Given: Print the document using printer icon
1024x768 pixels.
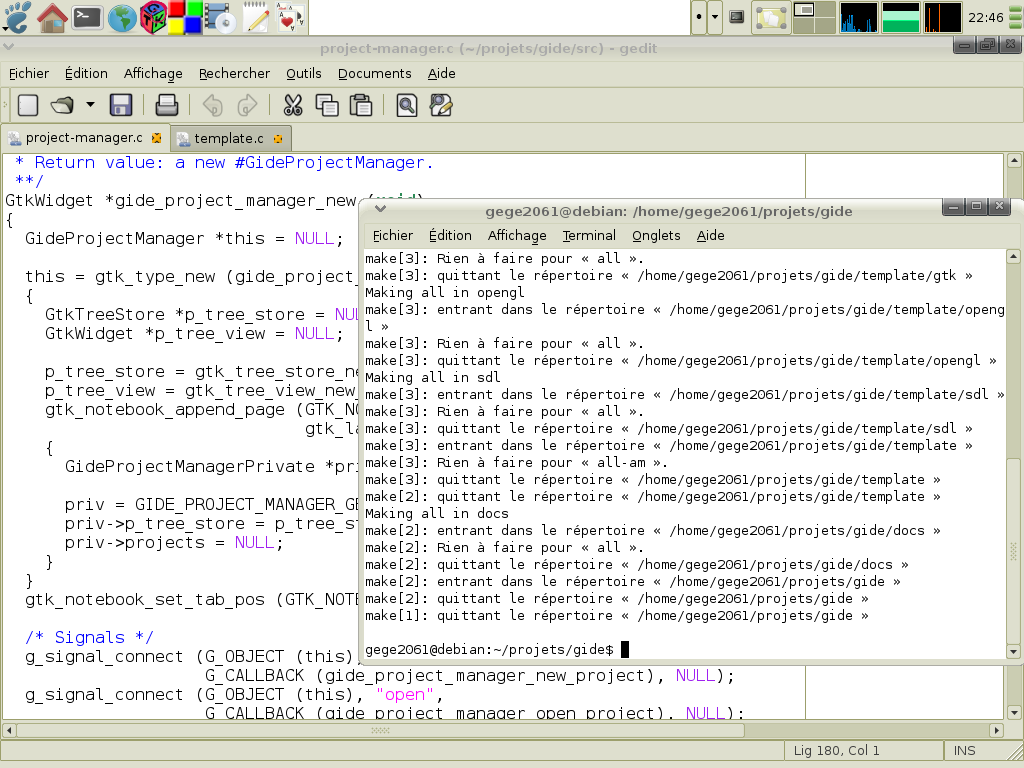Looking at the screenshot, I should click(x=167, y=105).
